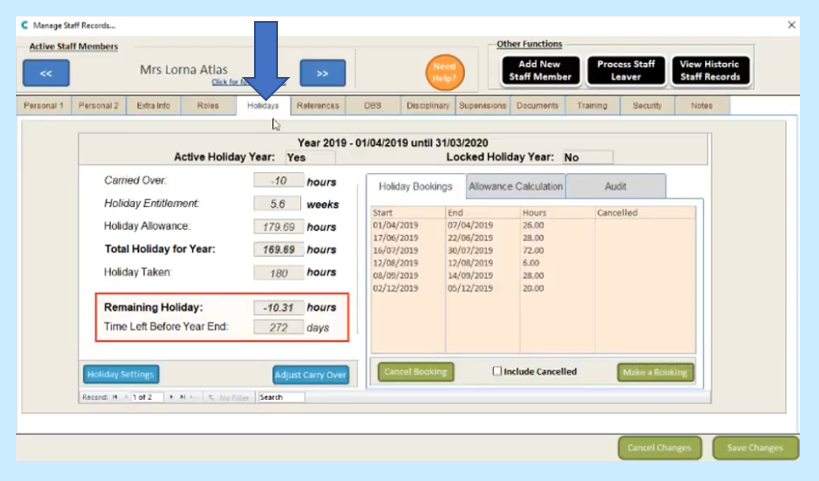The image size is (819, 481).
Task: Open the Personal 2 tab
Action: [98, 105]
